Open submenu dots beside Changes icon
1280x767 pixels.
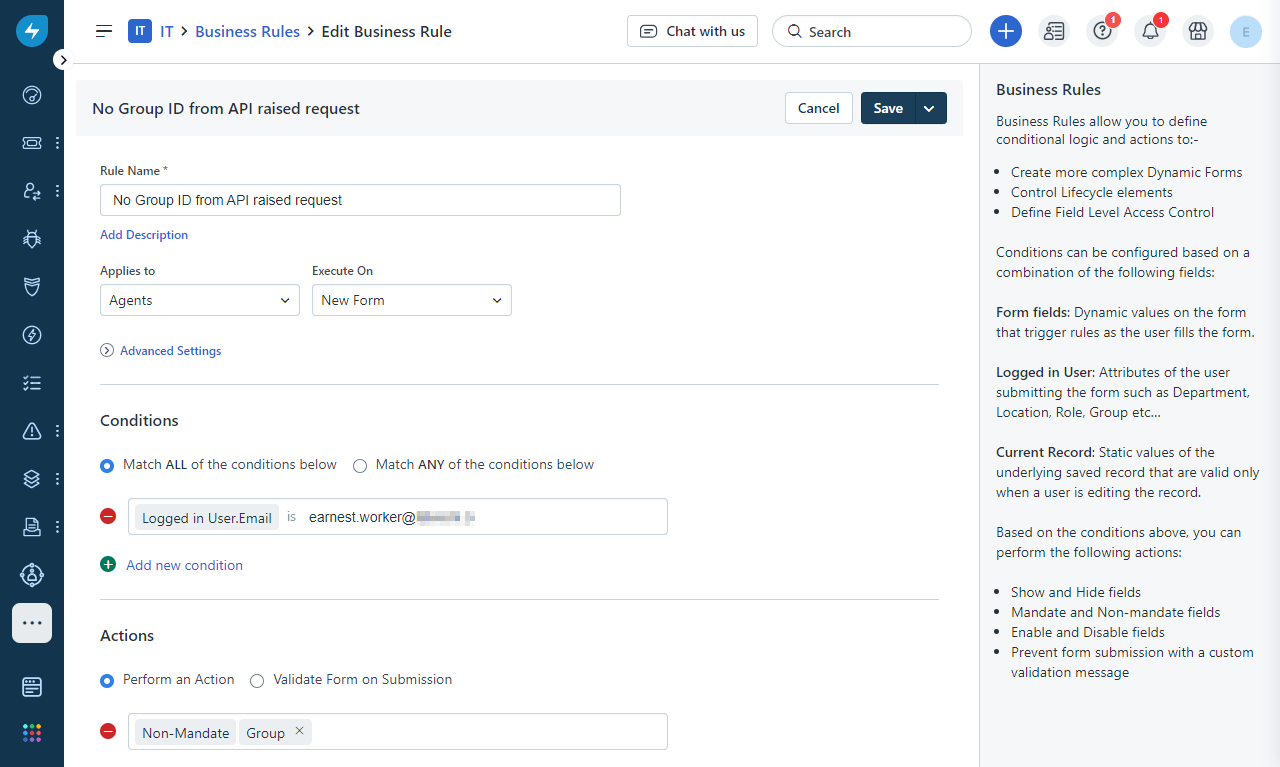click(57, 191)
